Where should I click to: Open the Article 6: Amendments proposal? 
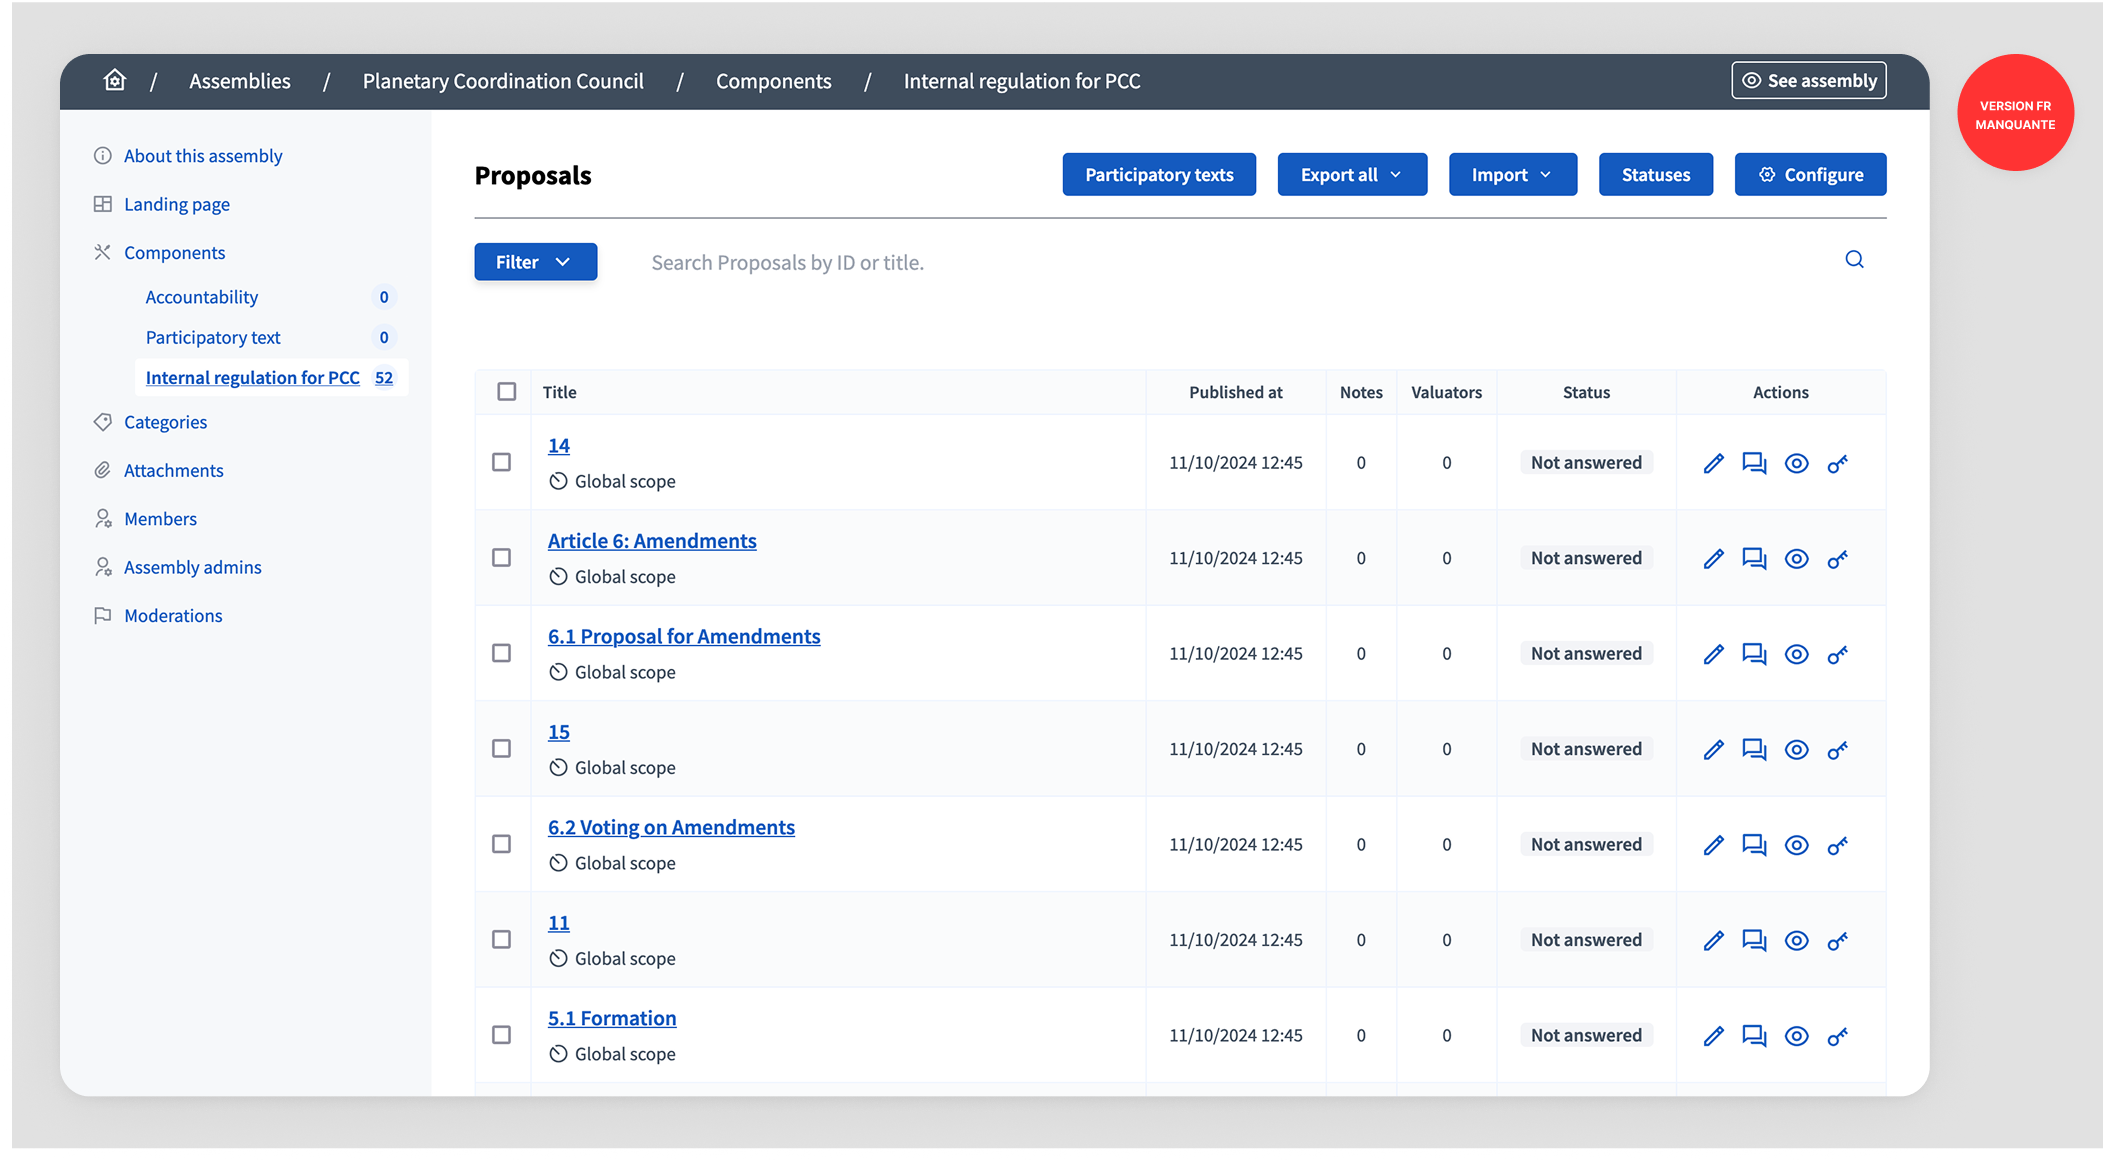click(652, 541)
